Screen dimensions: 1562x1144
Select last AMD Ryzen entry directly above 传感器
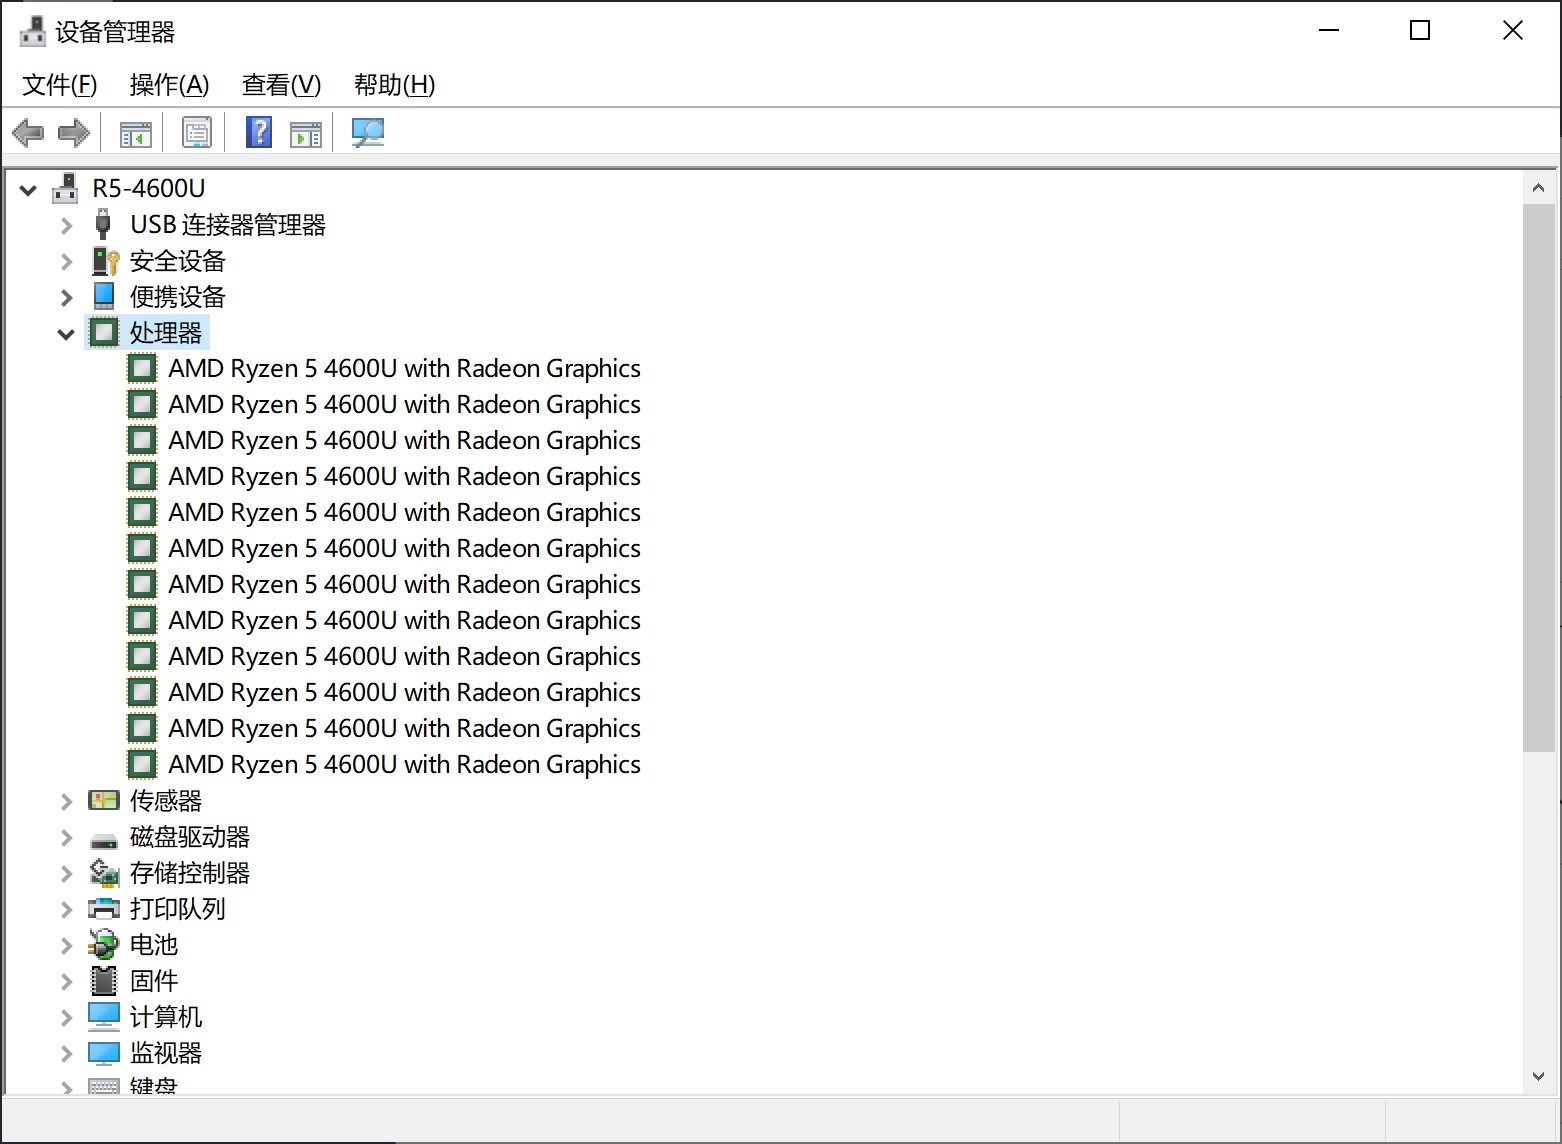pyautogui.click(x=404, y=765)
